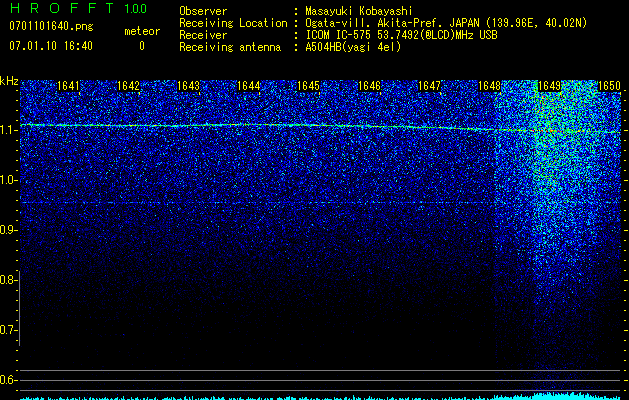Select observer name Masayuki Kobayashi
The height and width of the screenshot is (400, 629).
[359, 11]
